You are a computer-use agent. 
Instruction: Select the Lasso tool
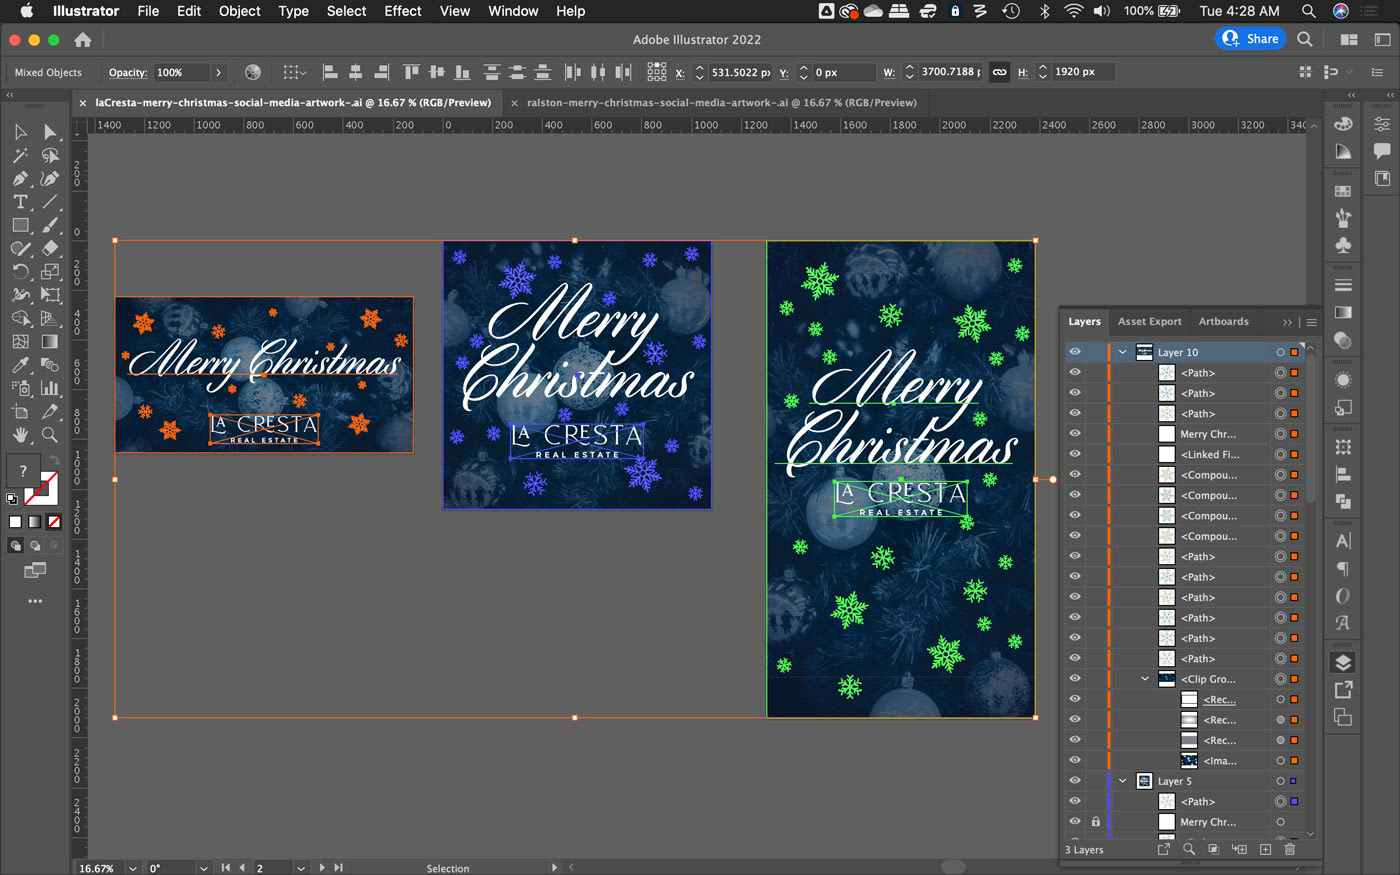pos(50,155)
